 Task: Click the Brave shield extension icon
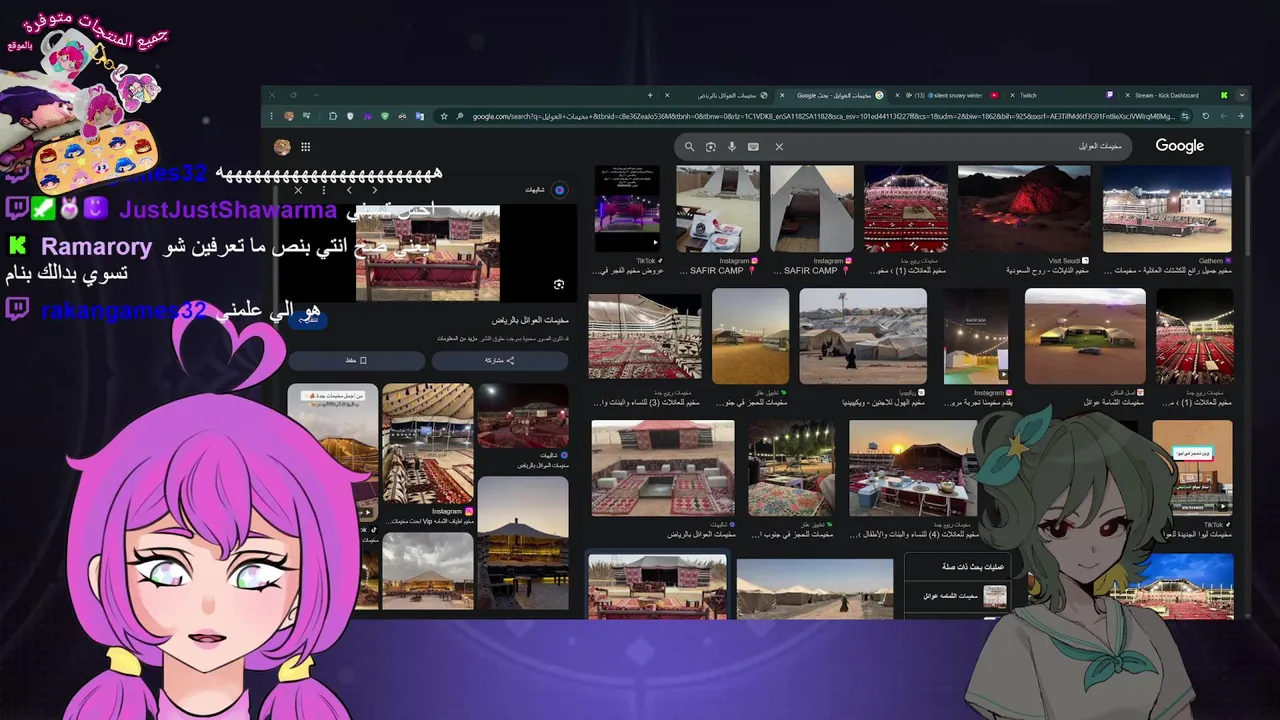[x=350, y=116]
